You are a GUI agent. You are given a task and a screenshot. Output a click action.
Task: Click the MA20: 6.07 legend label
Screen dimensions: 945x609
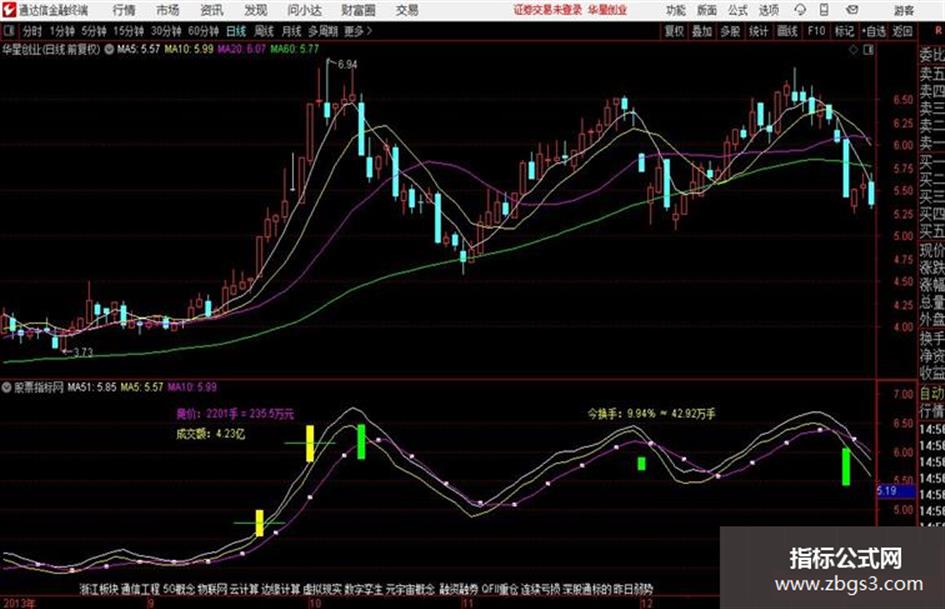tap(242, 49)
